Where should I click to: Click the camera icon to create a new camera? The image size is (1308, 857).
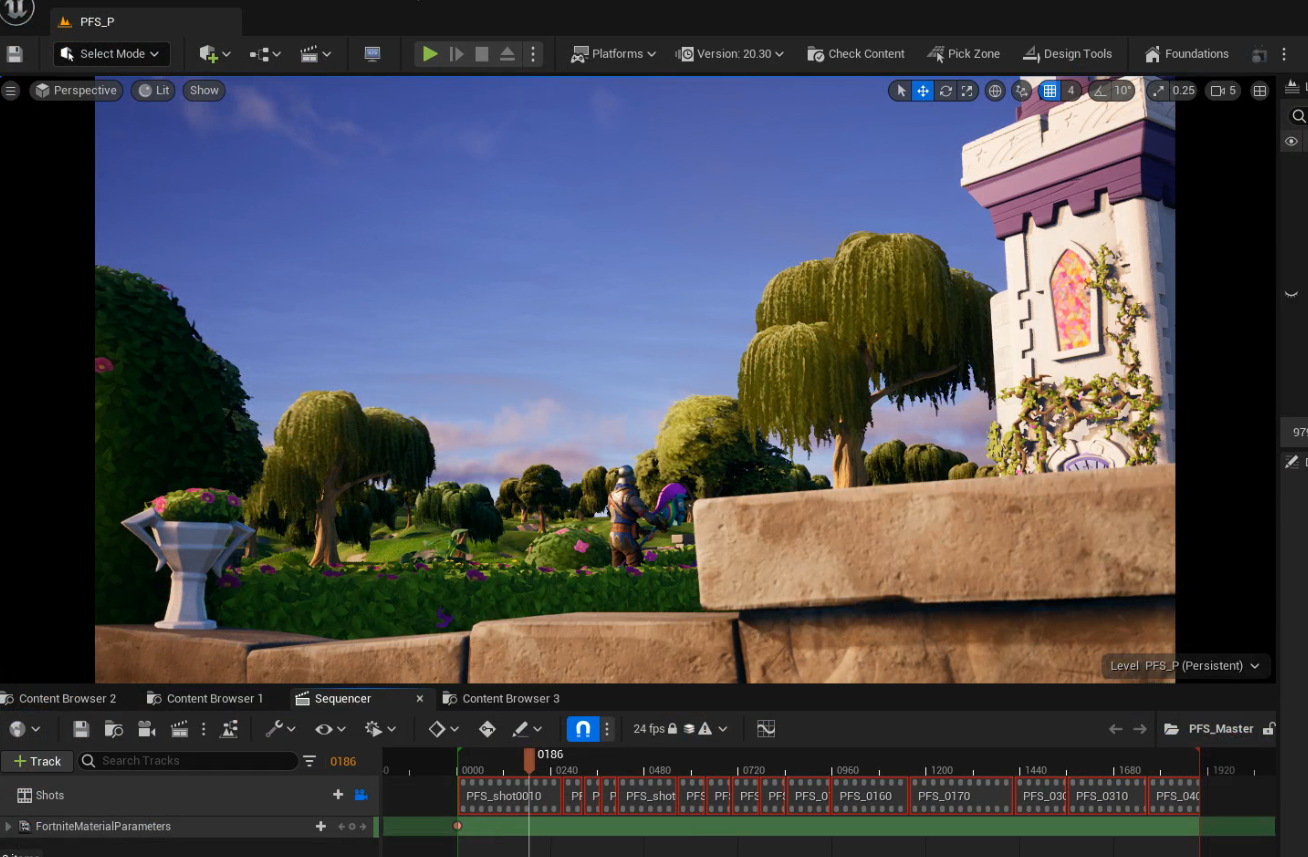145,728
